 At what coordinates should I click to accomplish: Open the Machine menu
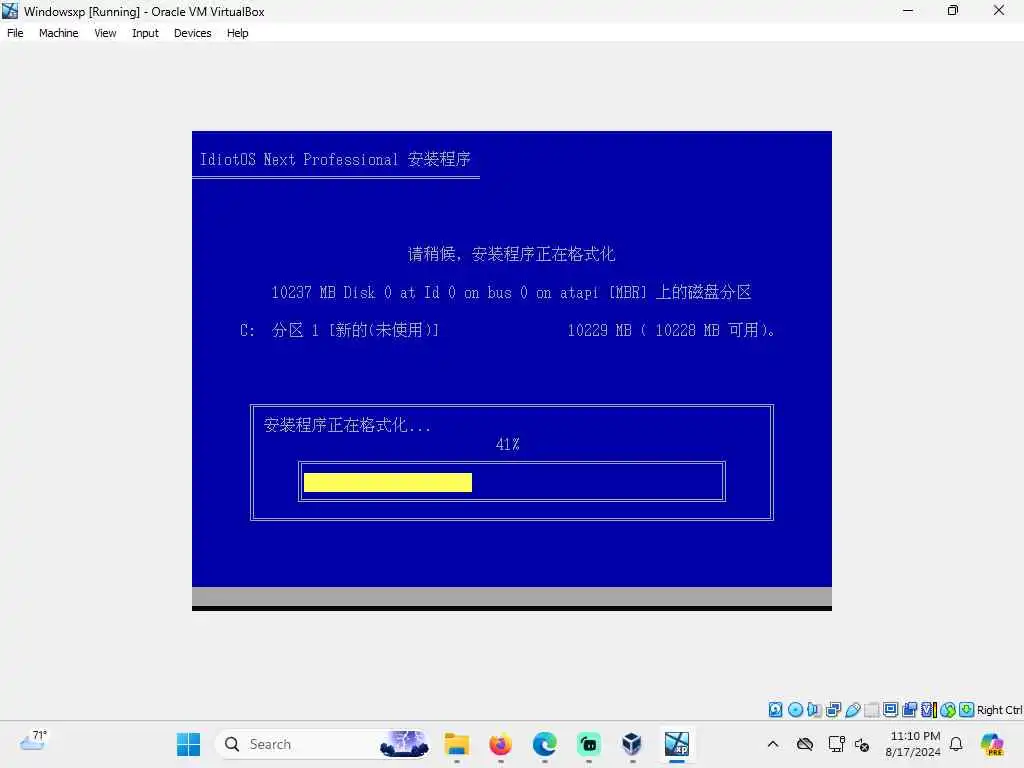point(58,33)
